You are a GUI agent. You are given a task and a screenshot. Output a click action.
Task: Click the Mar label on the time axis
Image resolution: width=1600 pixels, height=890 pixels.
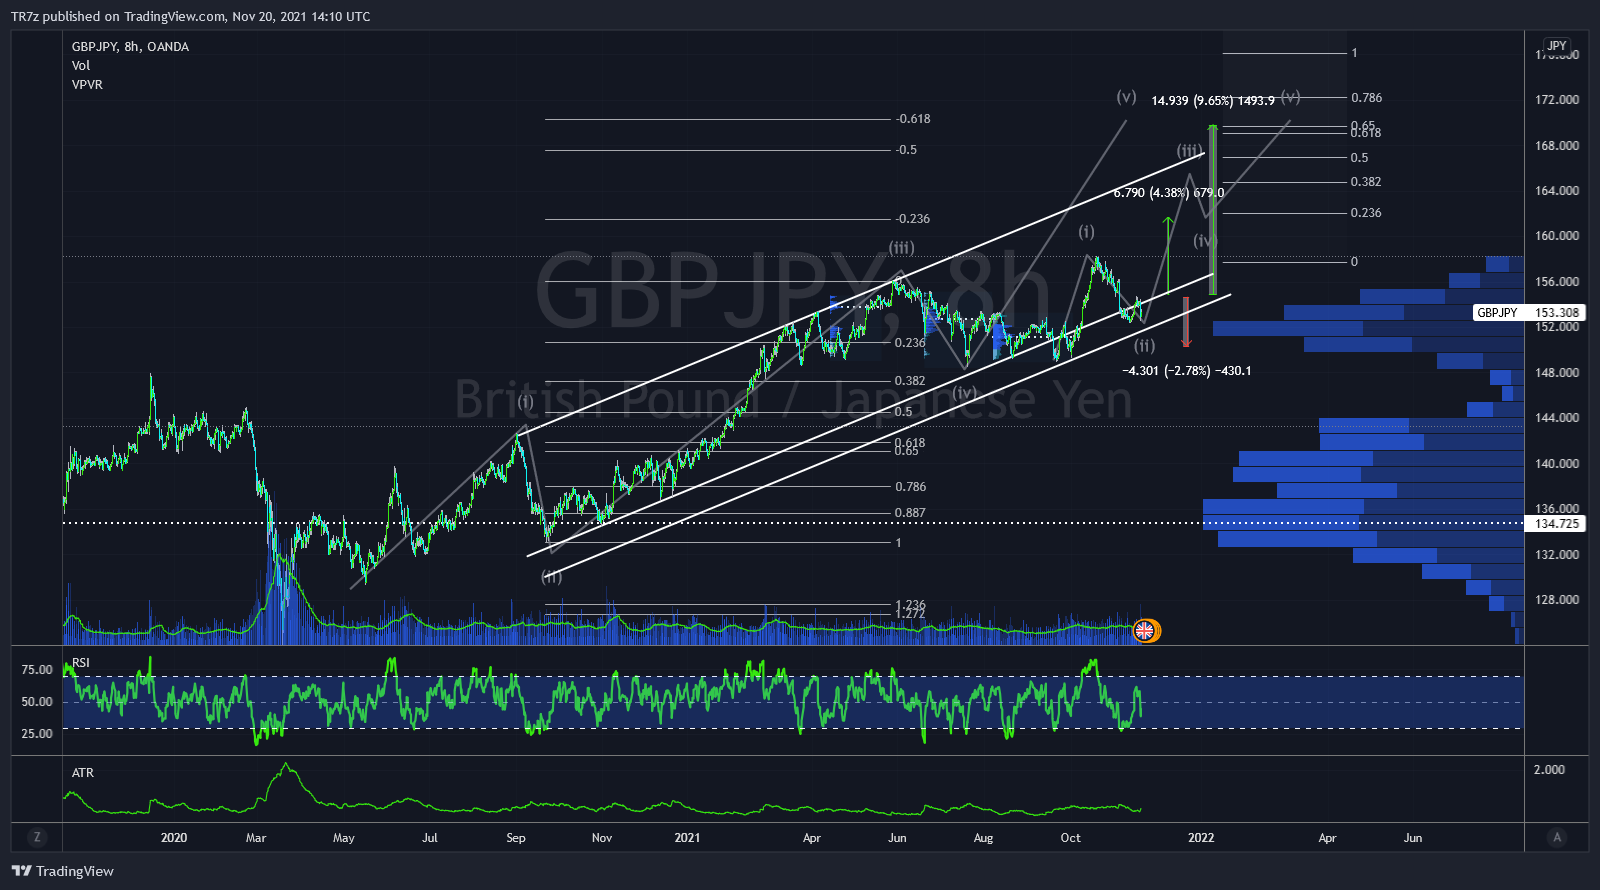click(256, 837)
